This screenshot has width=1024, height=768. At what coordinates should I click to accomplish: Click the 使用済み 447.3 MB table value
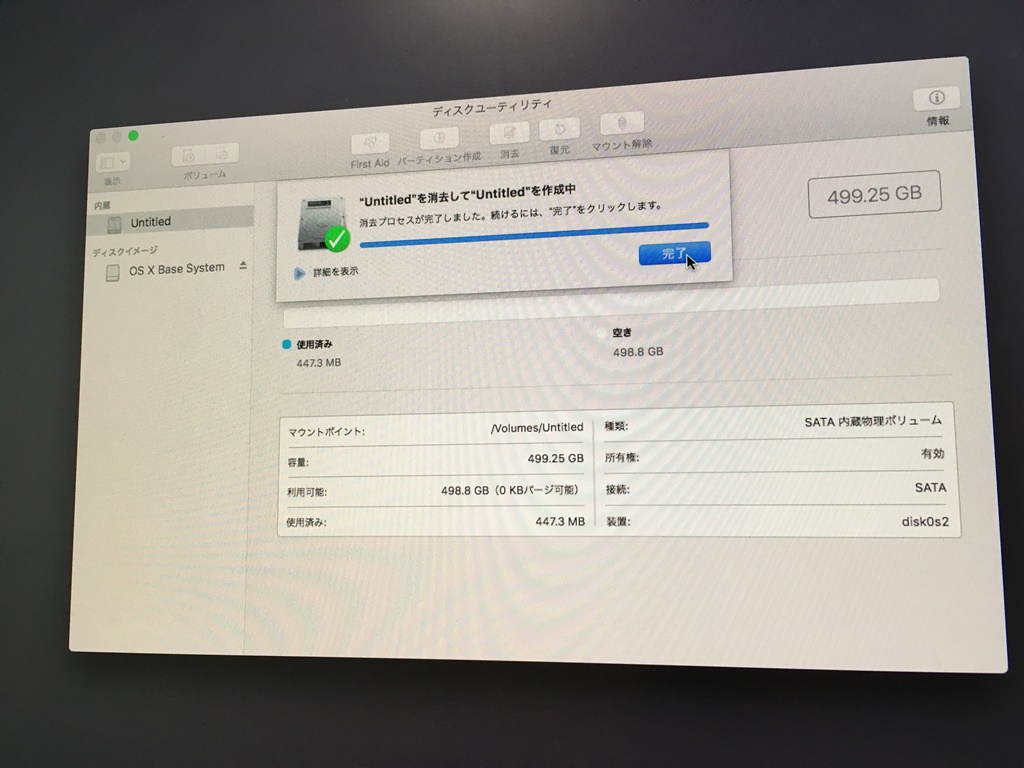click(x=560, y=521)
